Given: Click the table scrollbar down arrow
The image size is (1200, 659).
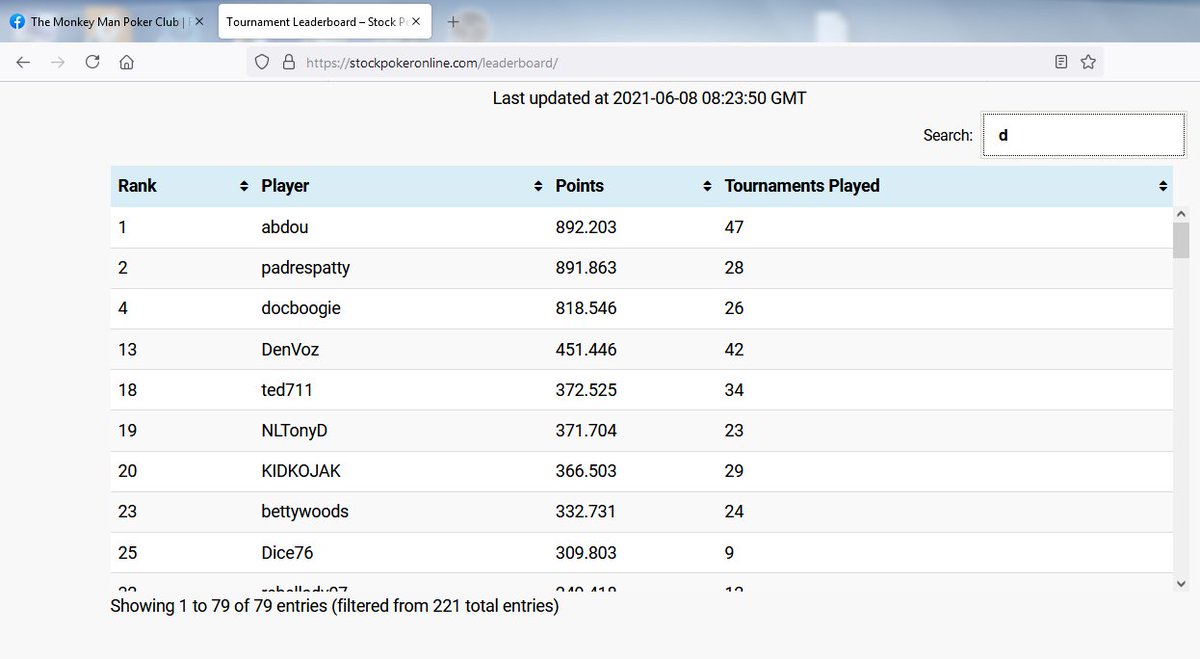Looking at the screenshot, I should 1181,583.
